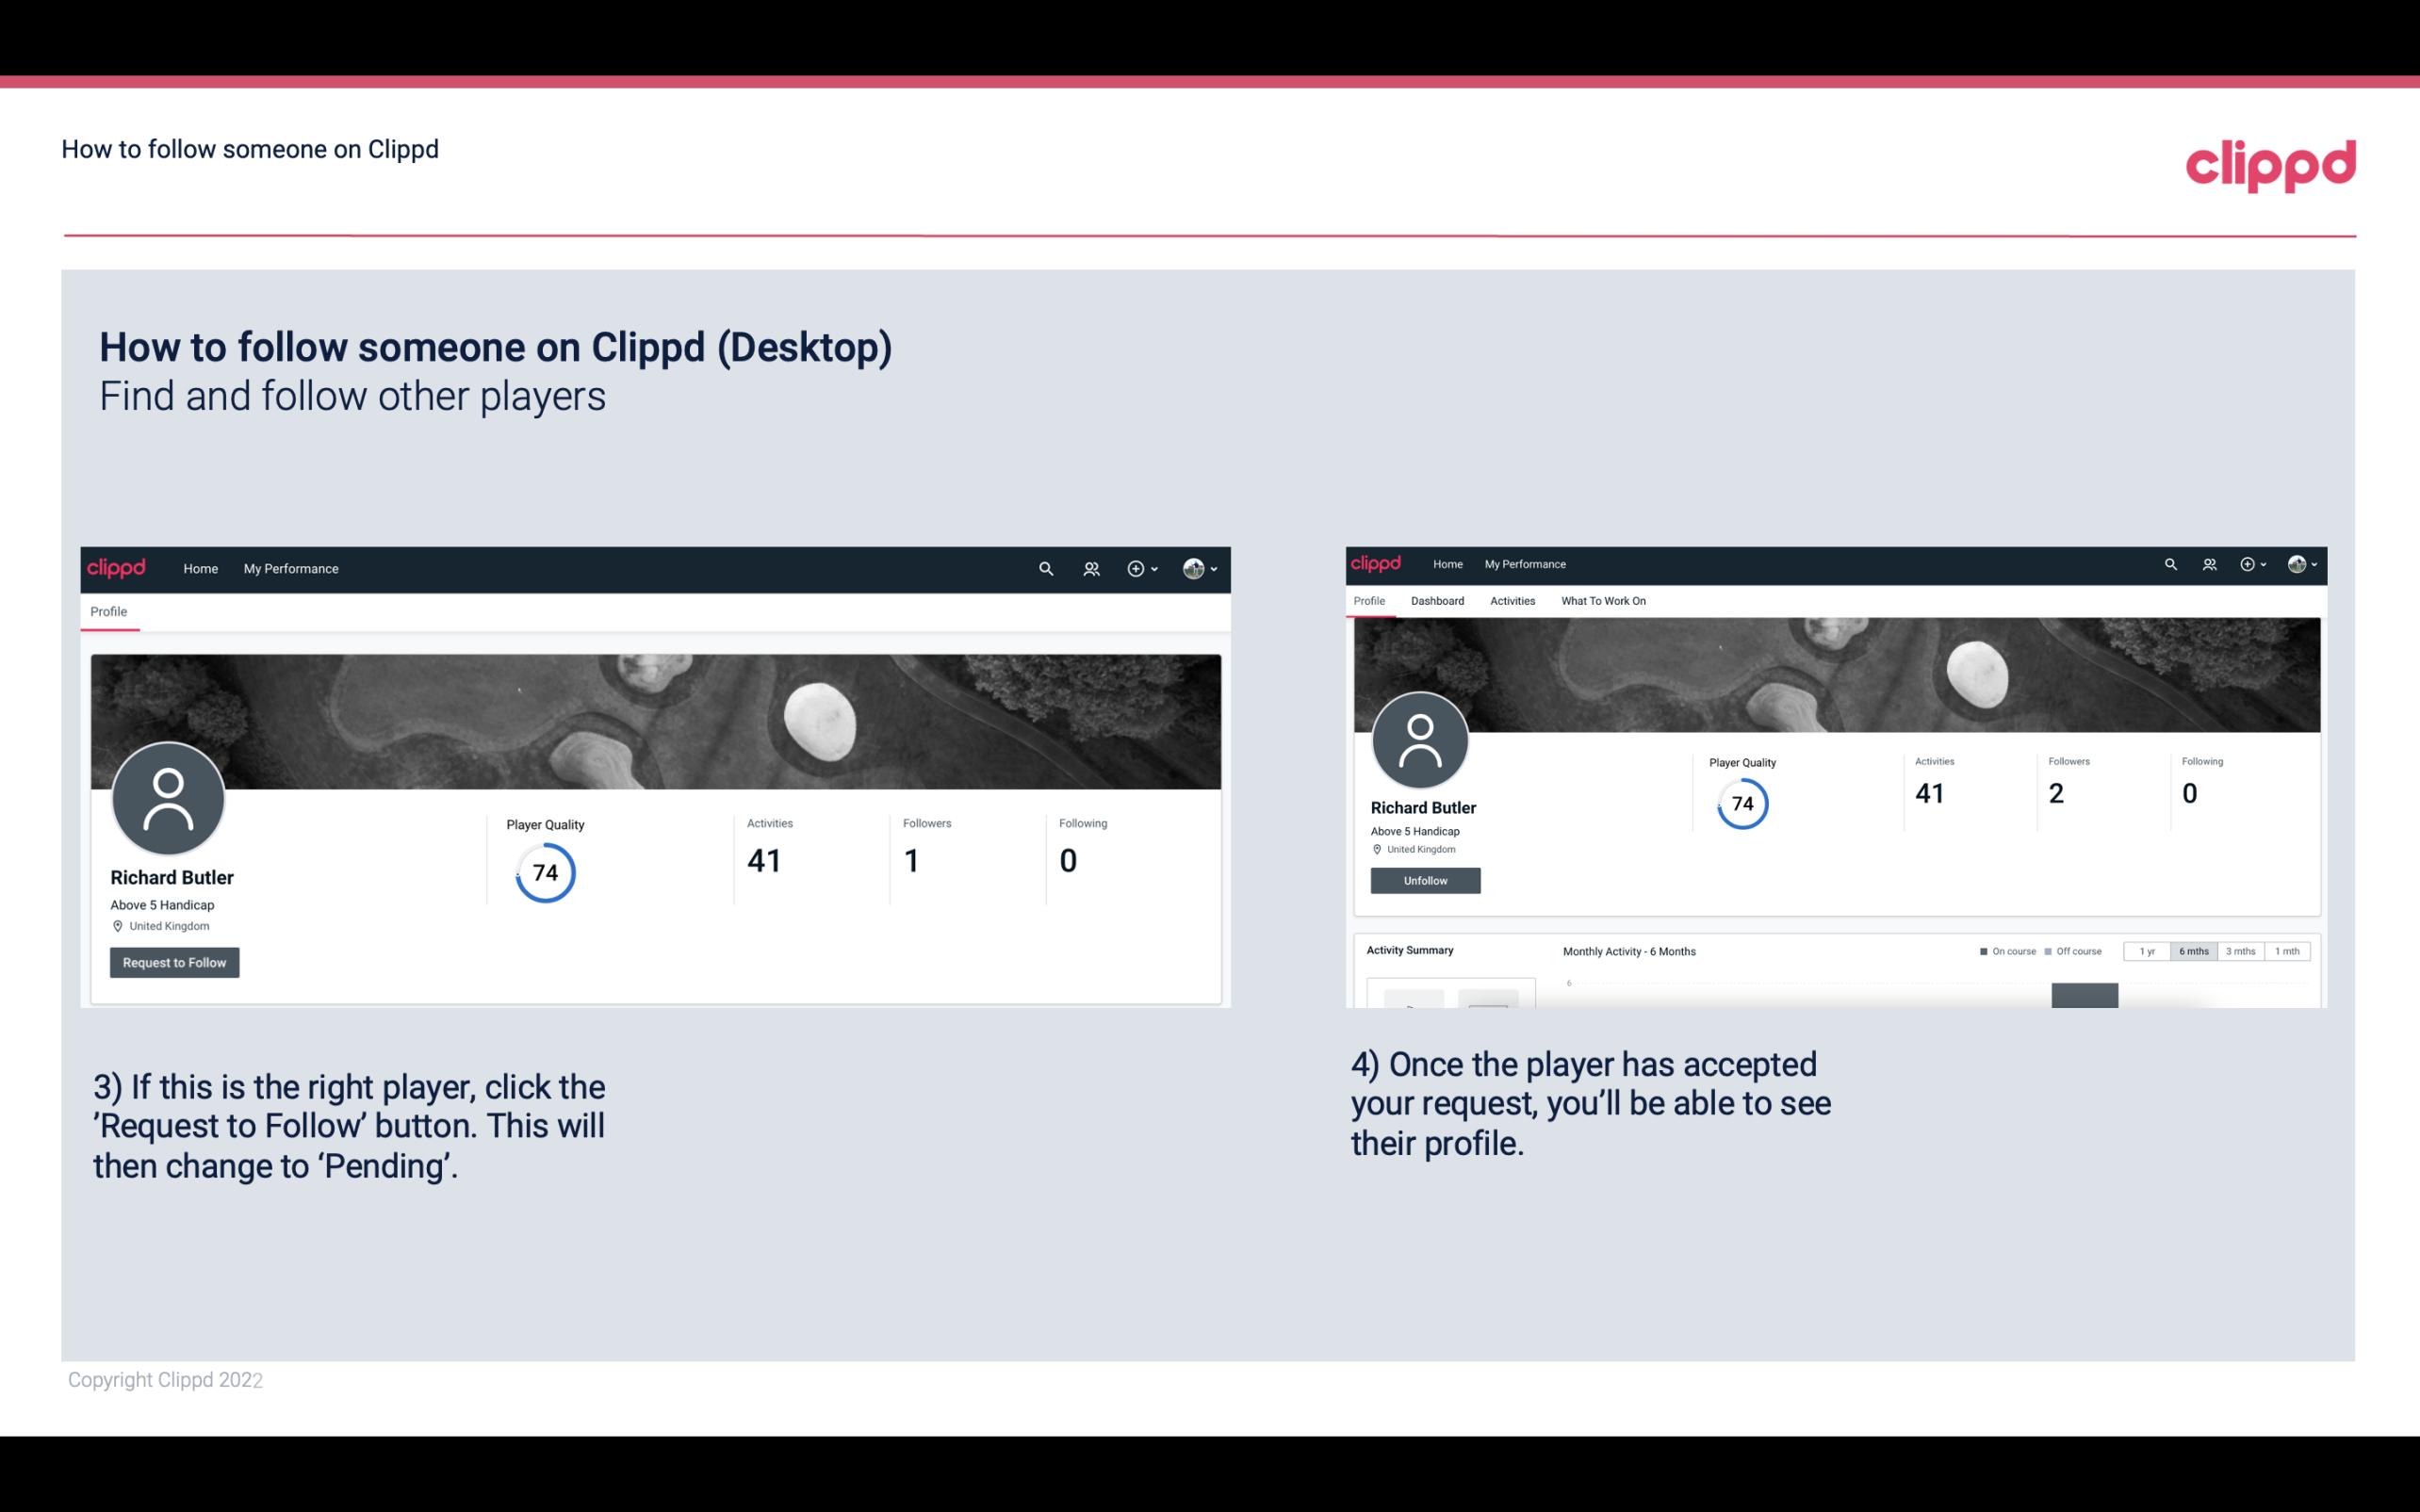Click the 'Unfollow' button on right profile
This screenshot has width=2420, height=1512.
(1425, 880)
